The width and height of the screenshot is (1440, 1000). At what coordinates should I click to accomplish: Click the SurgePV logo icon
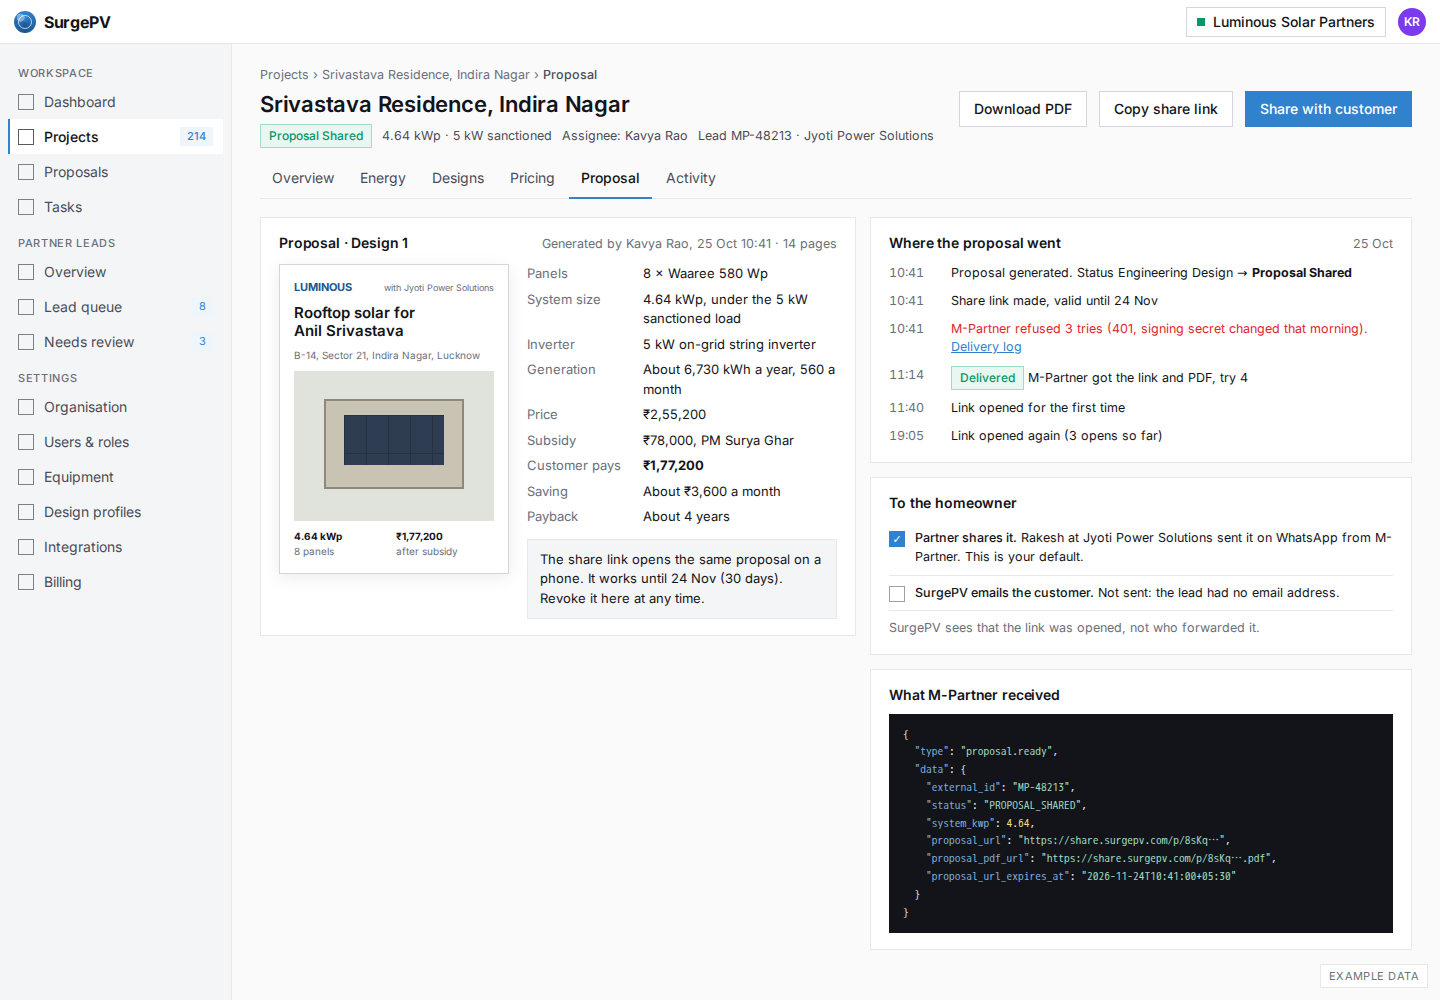[x=25, y=22]
